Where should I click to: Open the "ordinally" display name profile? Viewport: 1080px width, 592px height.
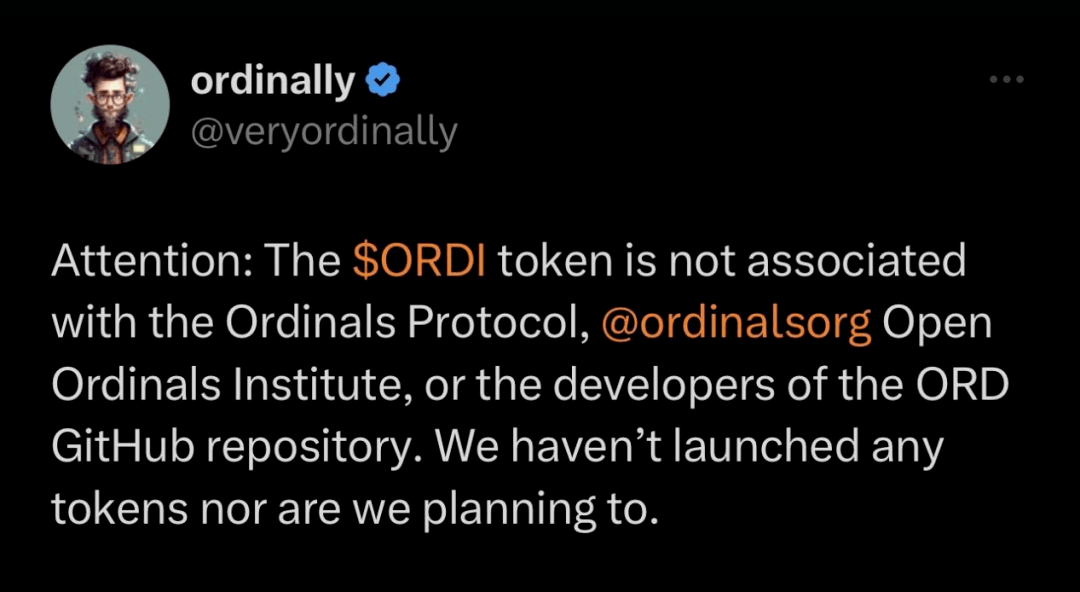[272, 82]
